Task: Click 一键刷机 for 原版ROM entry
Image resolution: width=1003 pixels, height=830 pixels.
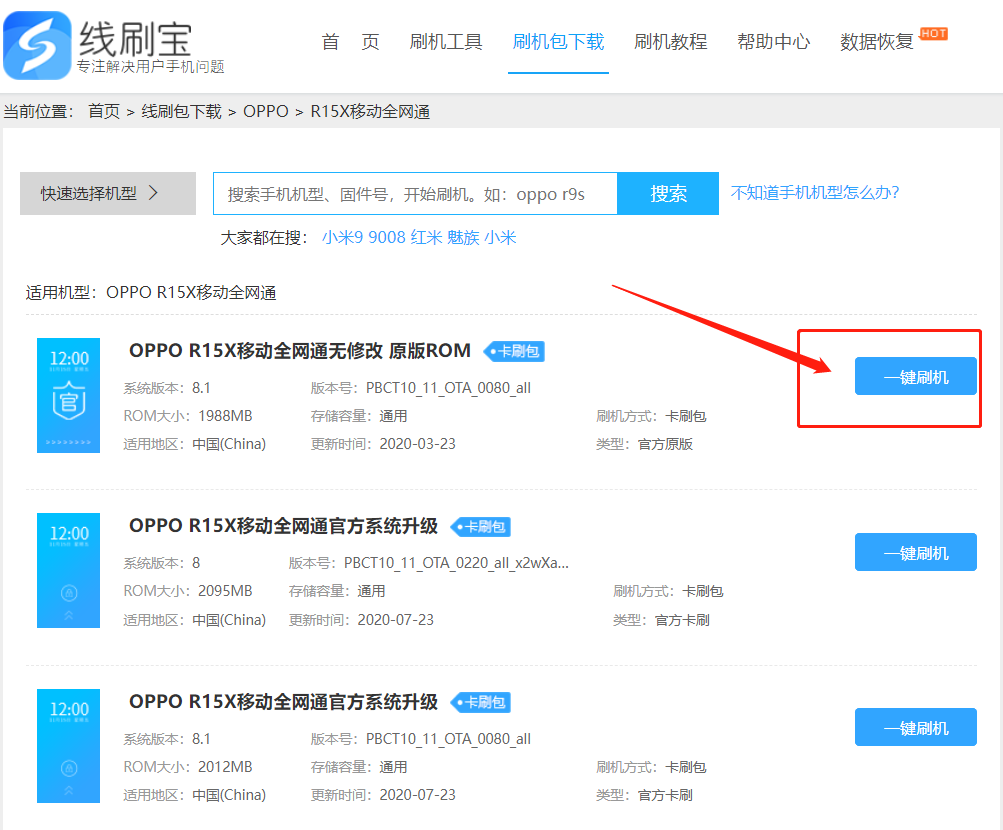Action: 915,377
